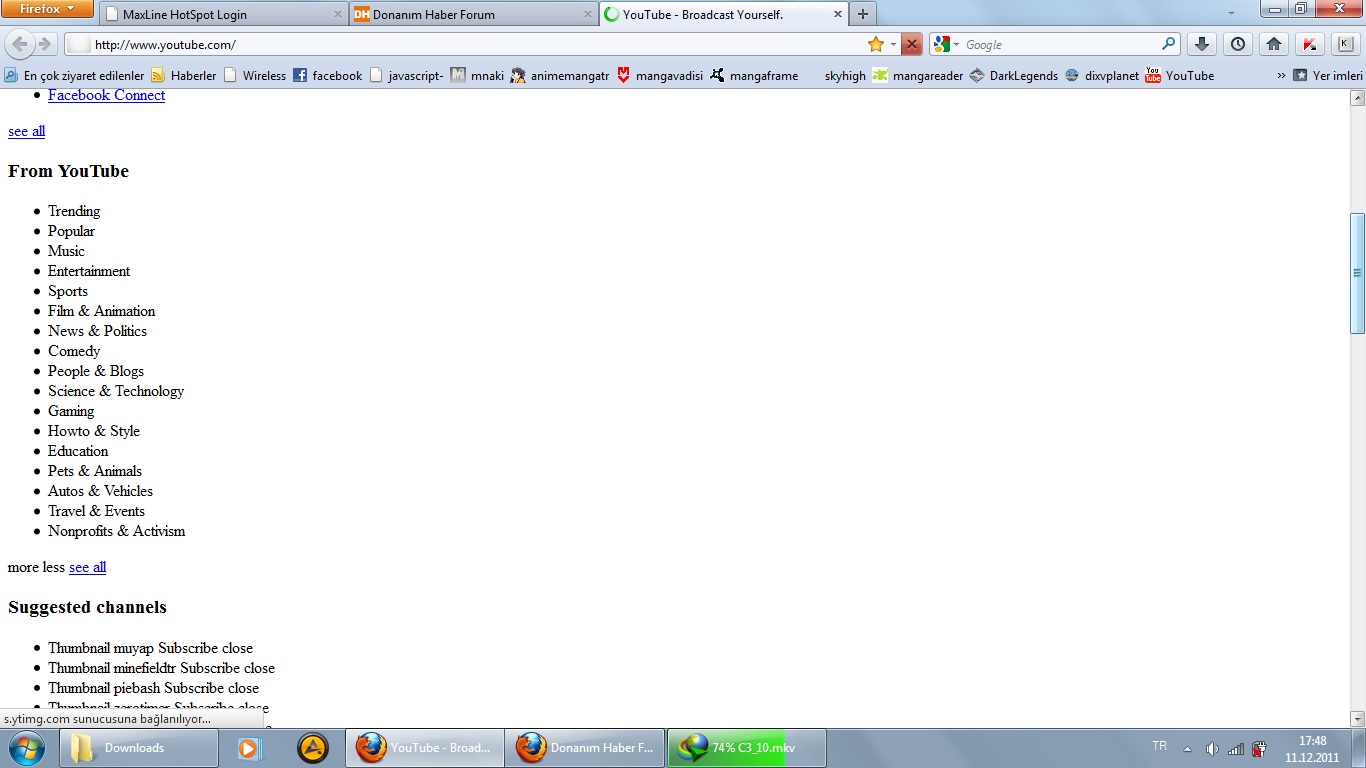Switch to MaxLine HotSpot Login tab
This screenshot has height=768, width=1366.
[x=223, y=14]
